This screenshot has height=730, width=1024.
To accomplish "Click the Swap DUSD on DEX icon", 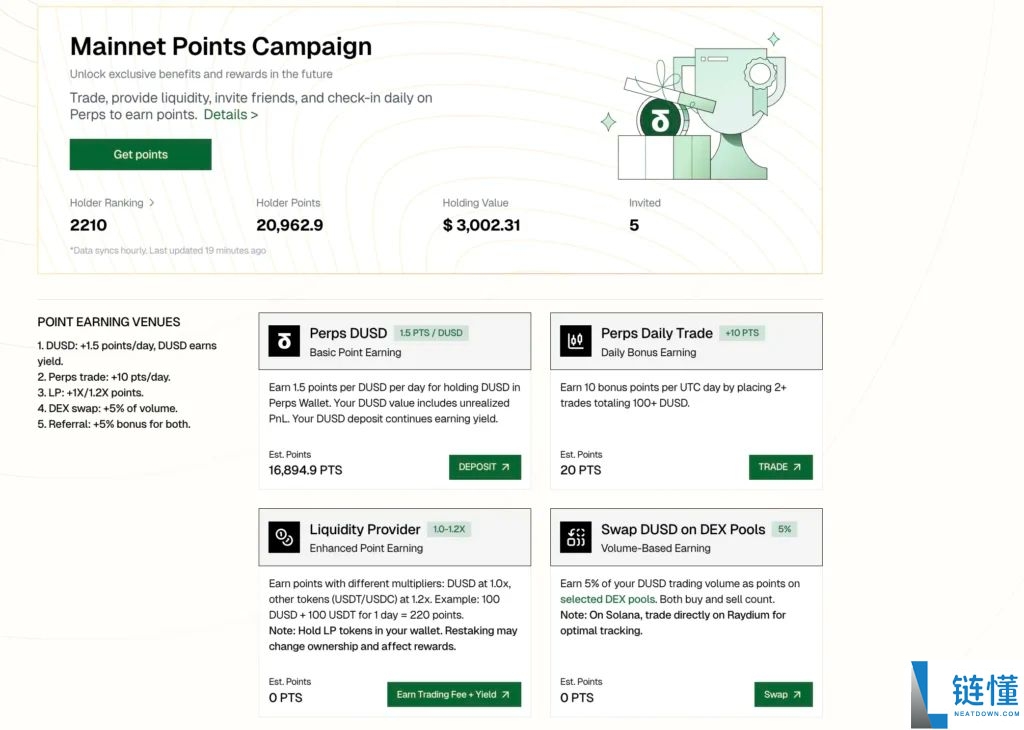I will 575,537.
